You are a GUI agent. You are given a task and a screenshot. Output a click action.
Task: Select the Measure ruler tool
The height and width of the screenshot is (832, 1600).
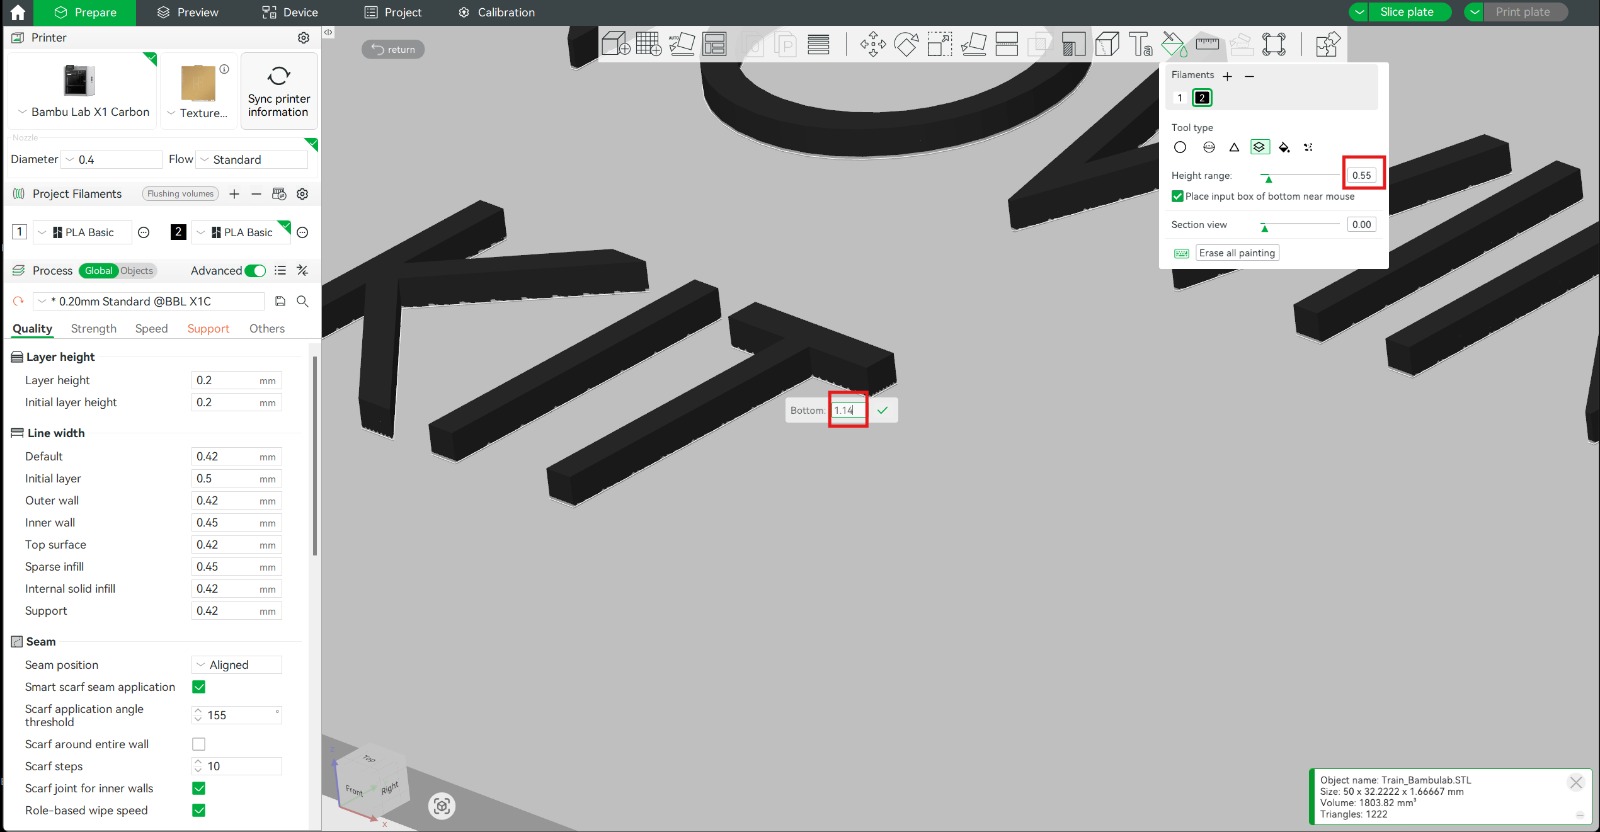click(1207, 44)
